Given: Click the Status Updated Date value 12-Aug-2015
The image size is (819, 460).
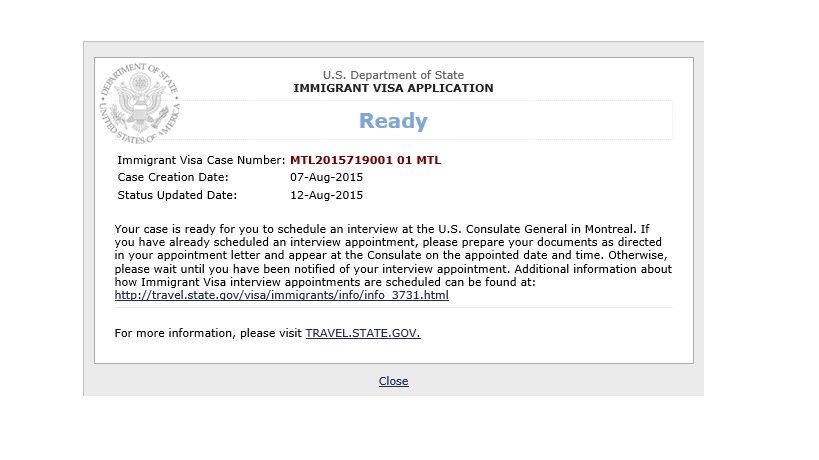Looking at the screenshot, I should (326, 195).
